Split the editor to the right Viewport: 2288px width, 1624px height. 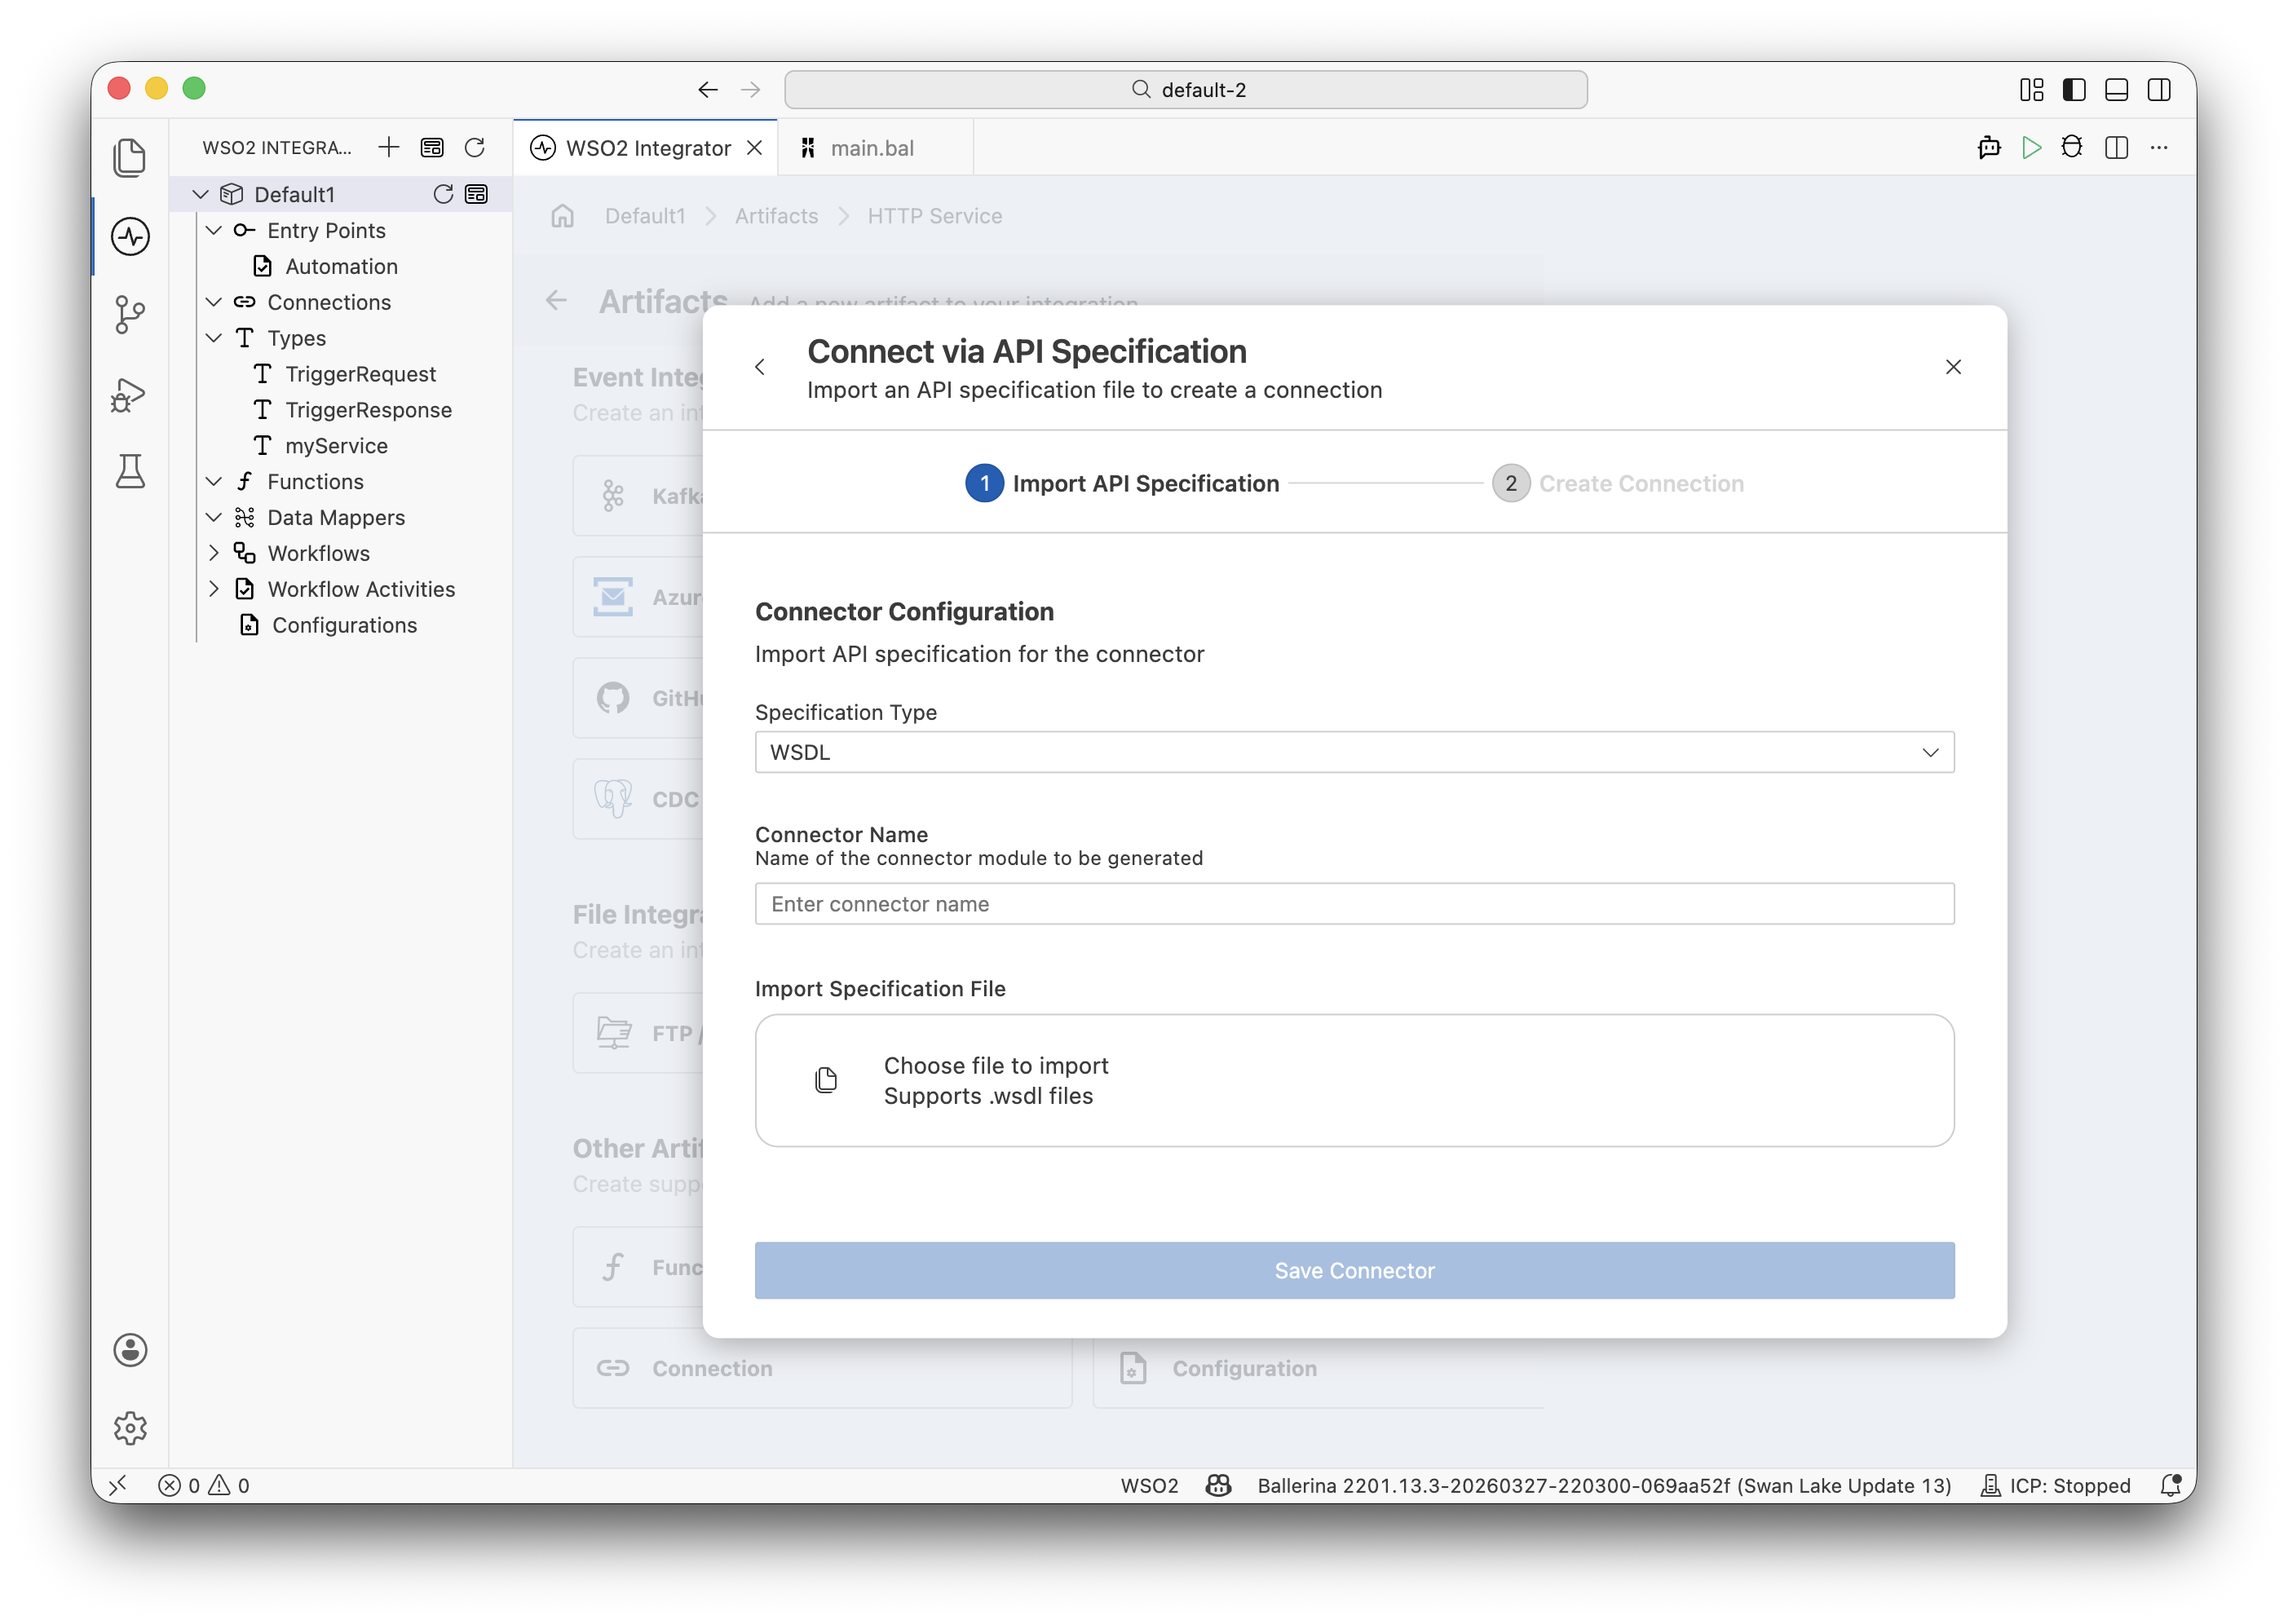point(2116,148)
